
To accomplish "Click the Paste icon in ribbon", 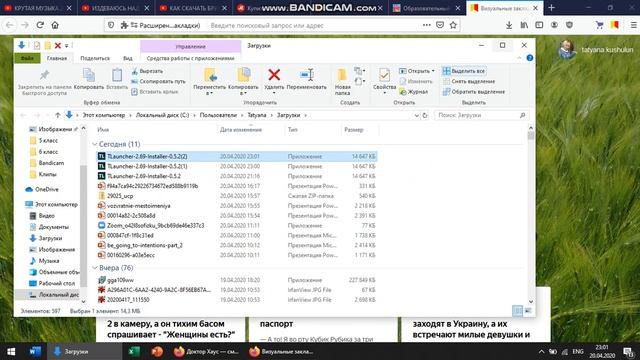I will 117,75.
